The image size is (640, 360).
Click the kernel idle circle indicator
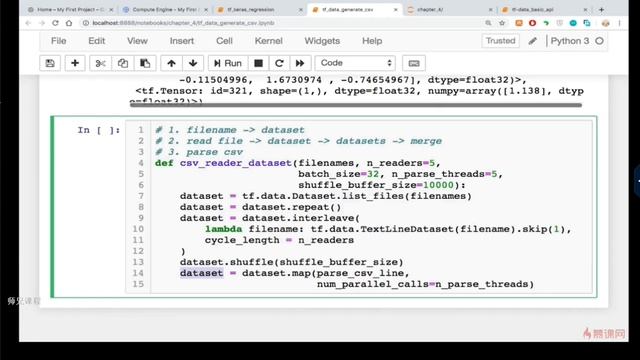[599, 41]
